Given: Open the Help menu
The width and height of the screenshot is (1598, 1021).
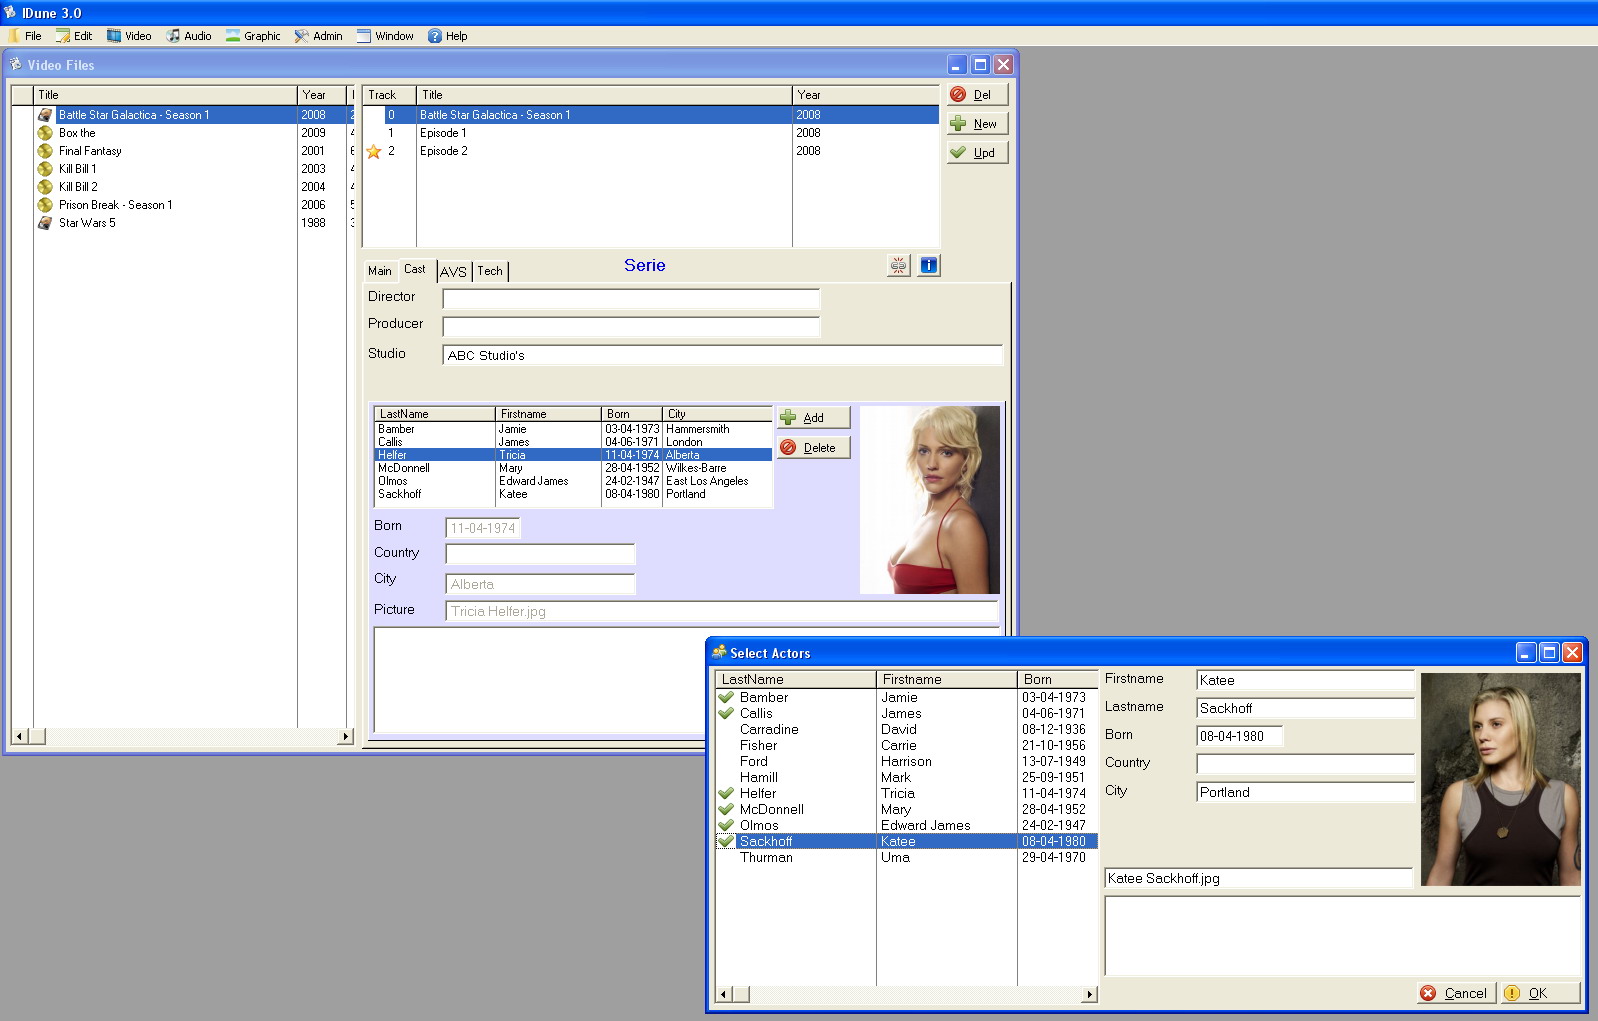Looking at the screenshot, I should point(448,36).
